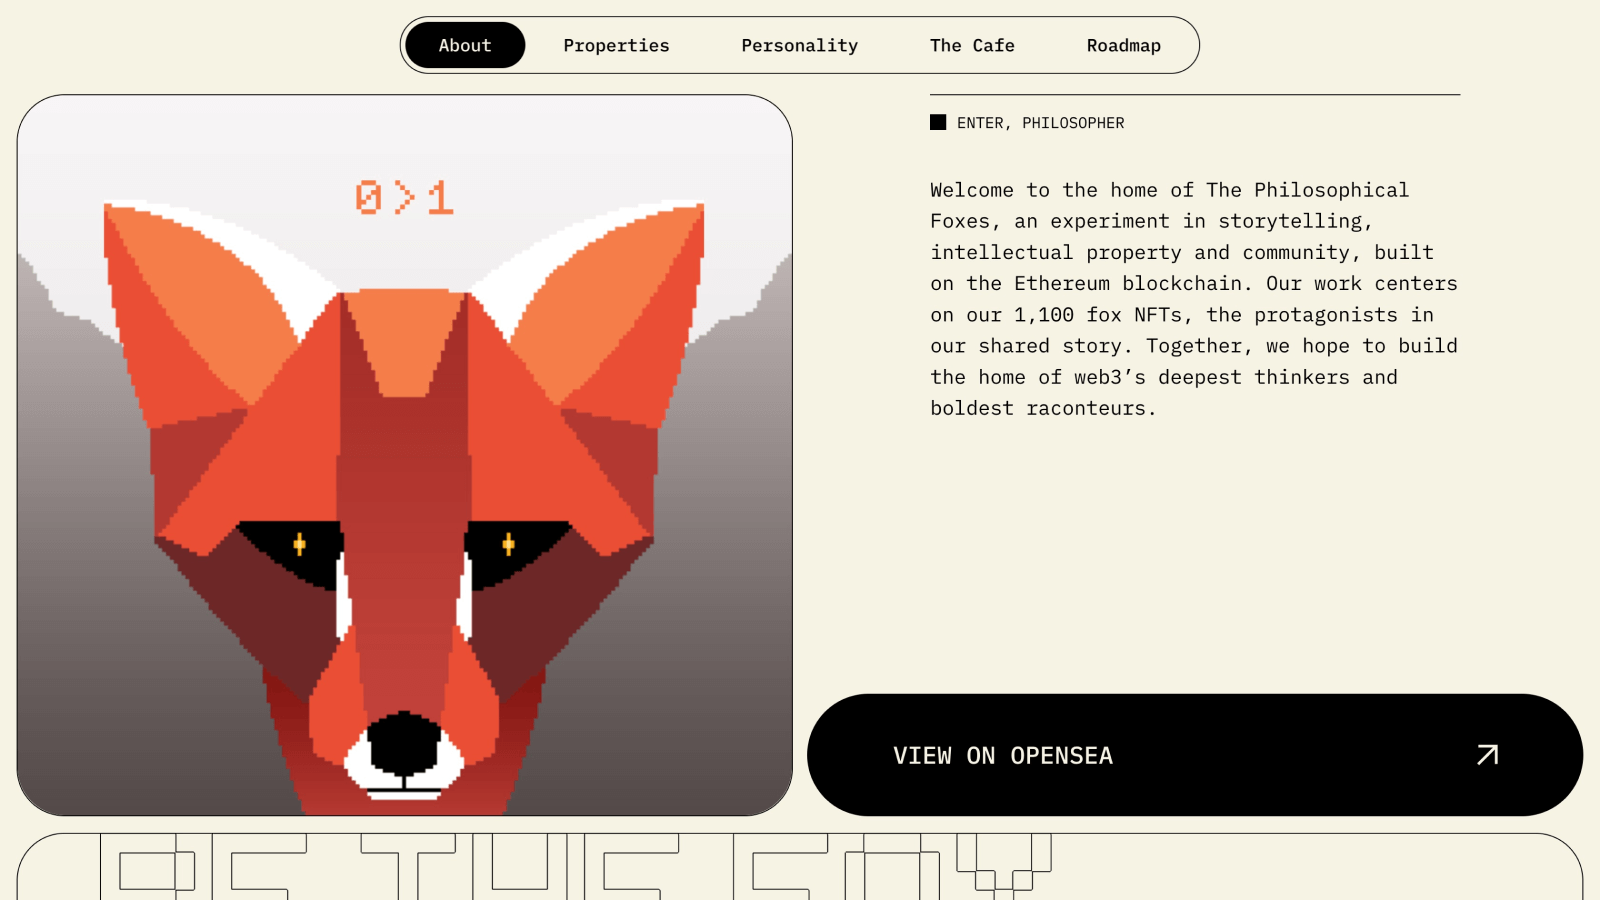This screenshot has width=1600, height=900.
Task: Click the diagonal arrow icon on OpenSea button
Action: point(1488,755)
